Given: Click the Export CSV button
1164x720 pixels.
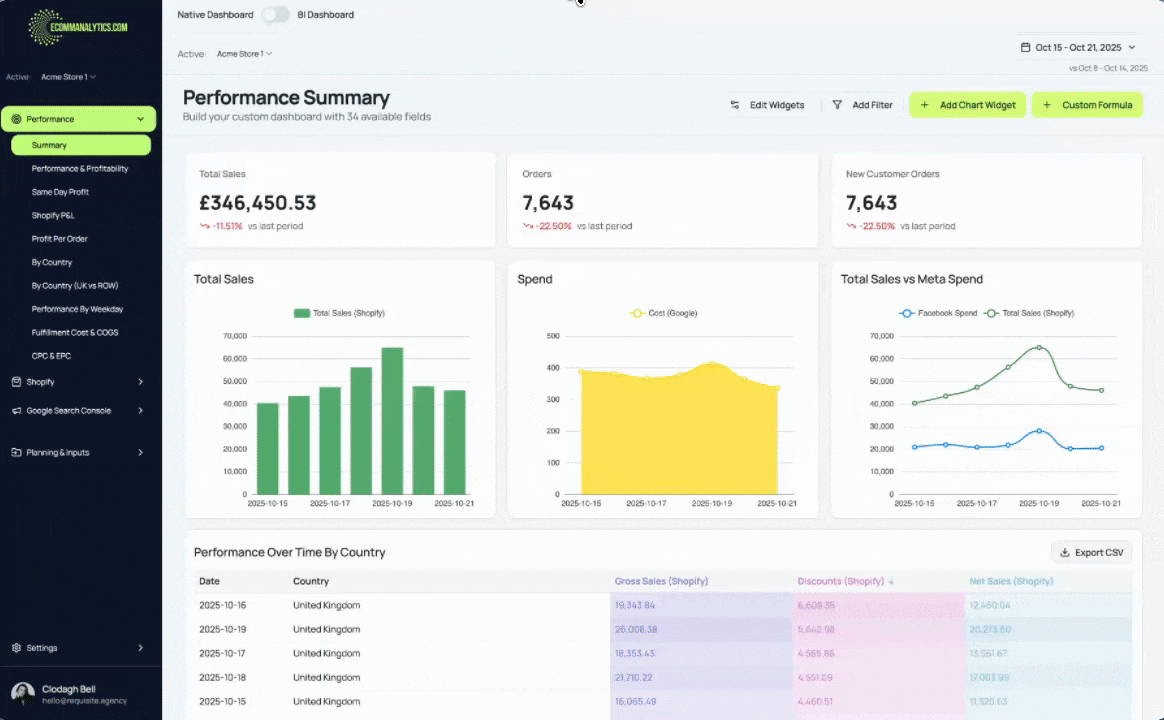Looking at the screenshot, I should pos(1091,552).
